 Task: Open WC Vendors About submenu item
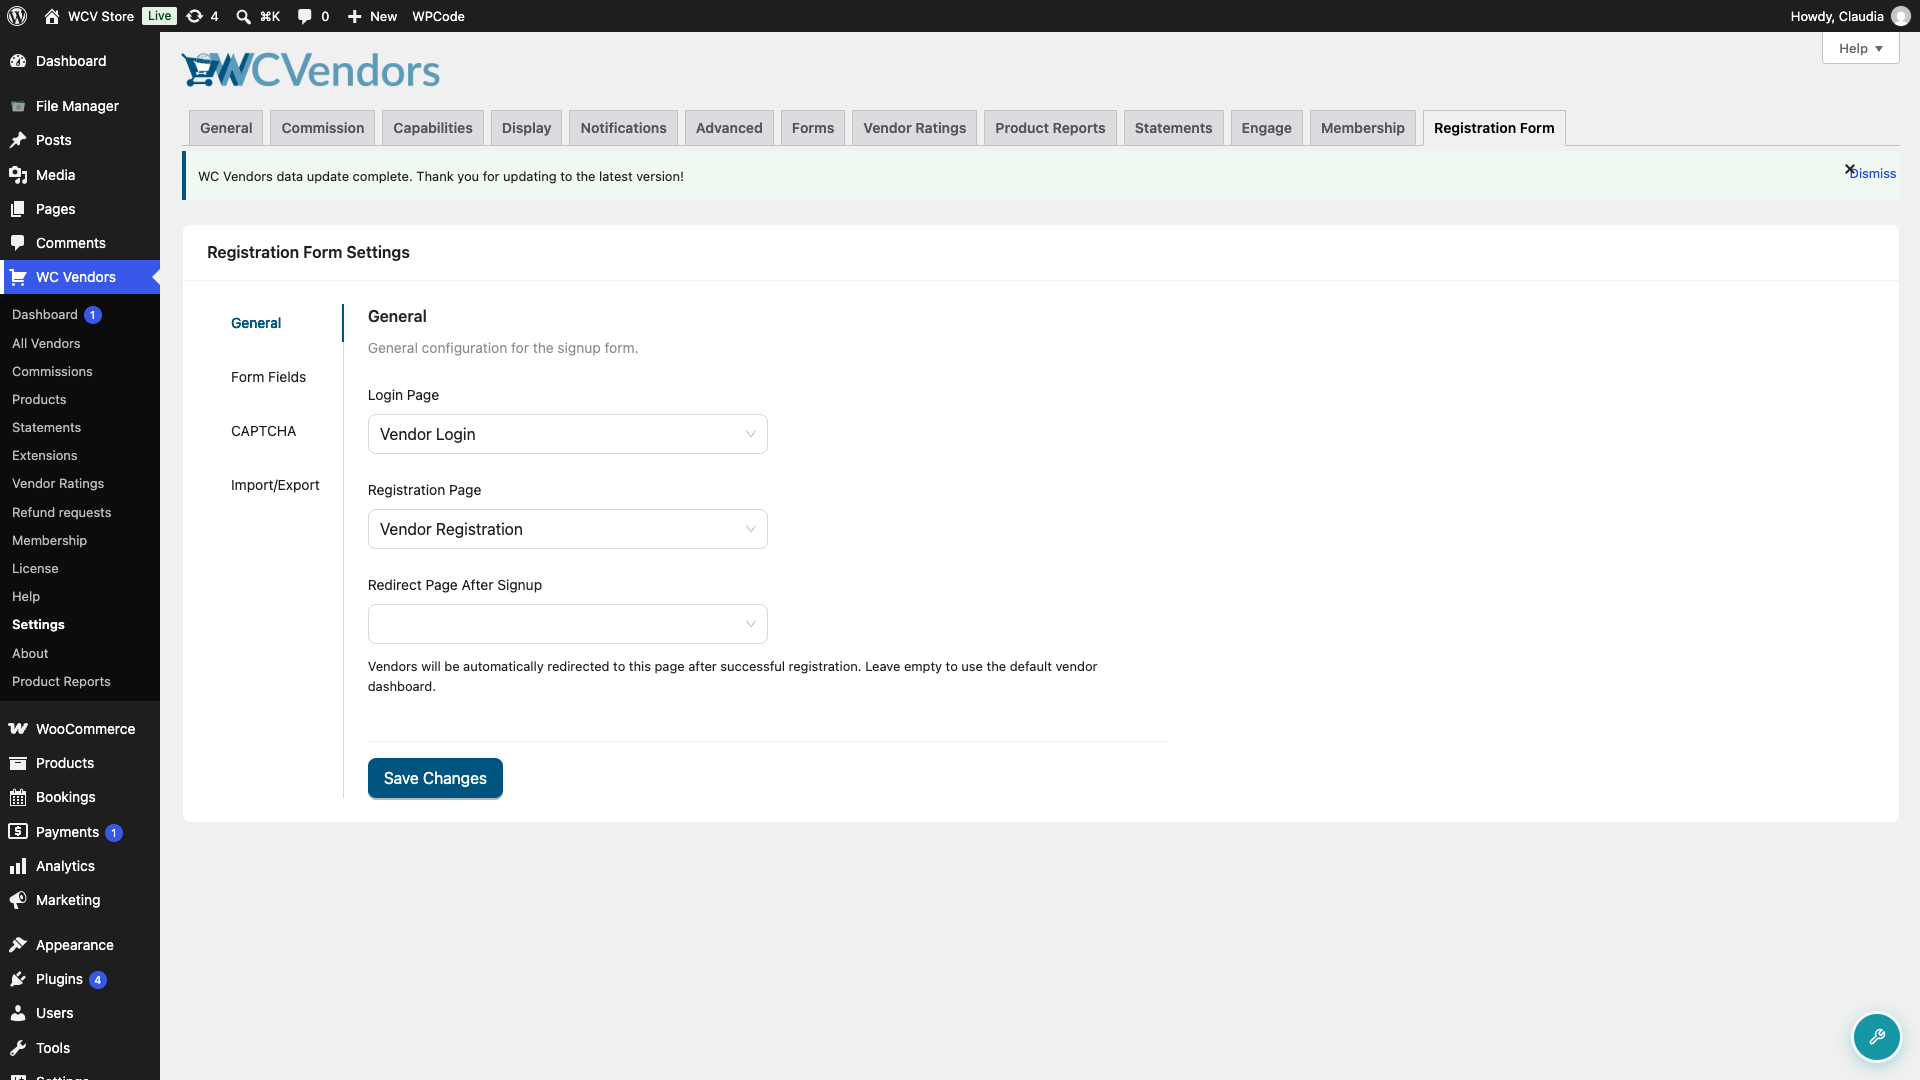pyautogui.click(x=30, y=653)
